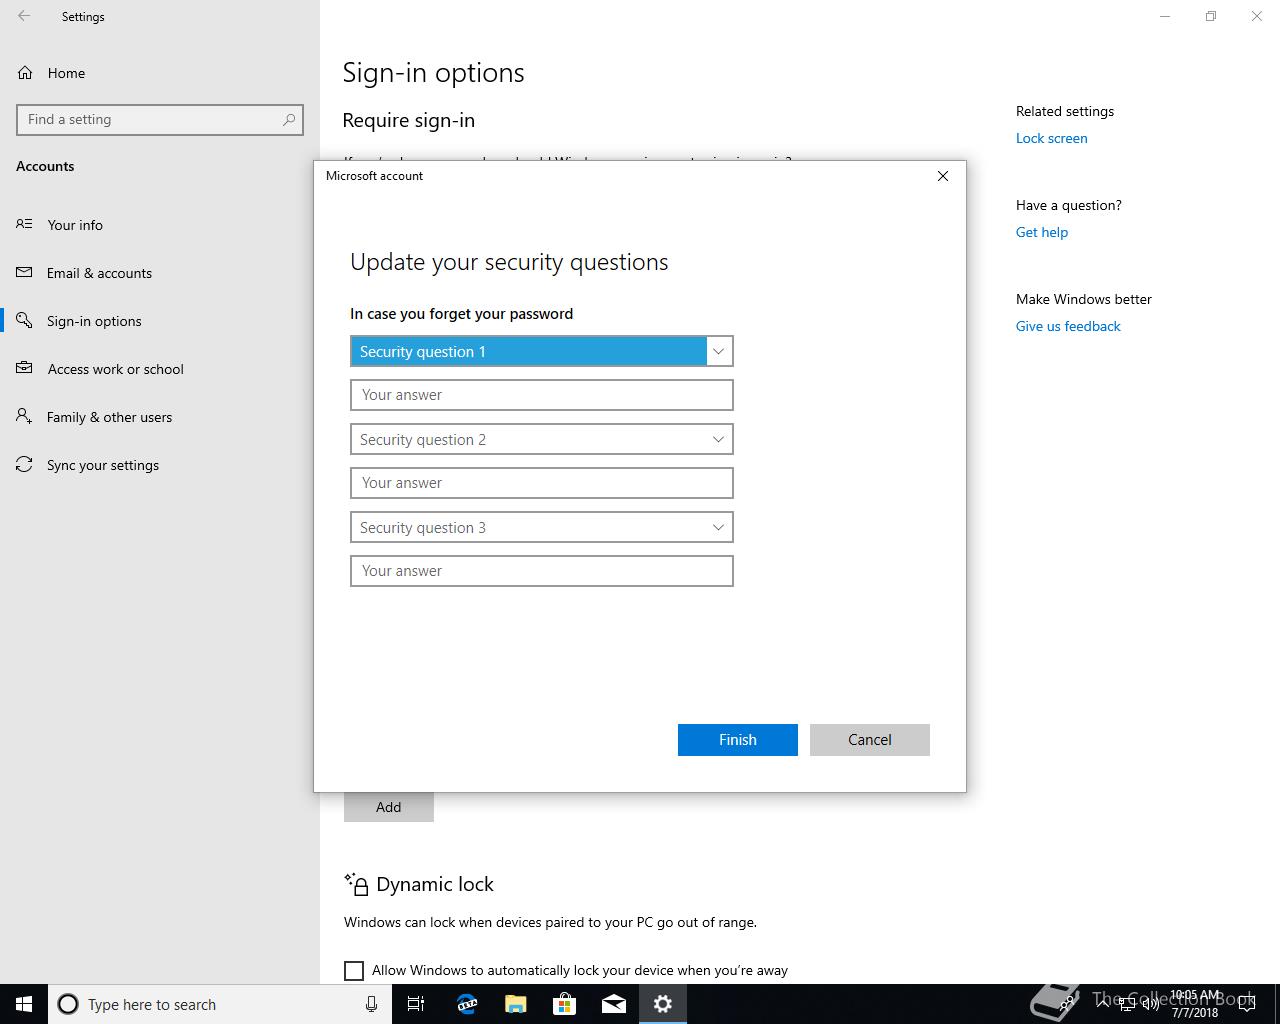Restore down the Settings window
This screenshot has height=1024, width=1280.
pos(1211,16)
